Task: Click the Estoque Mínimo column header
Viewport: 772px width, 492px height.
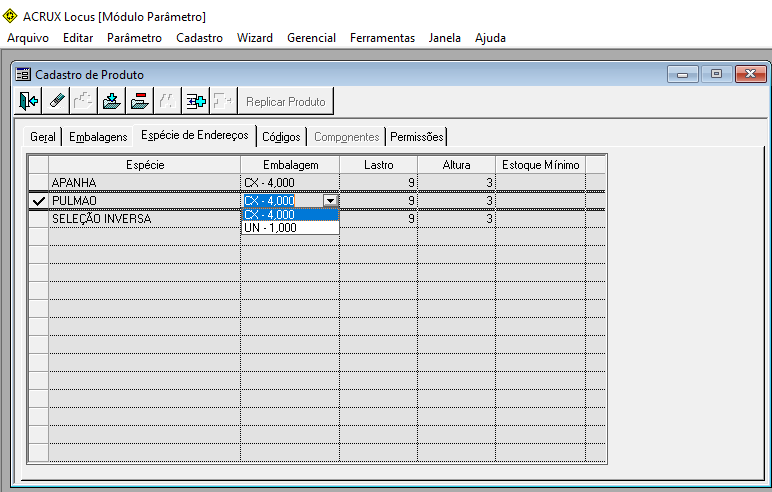Action: 541,164
